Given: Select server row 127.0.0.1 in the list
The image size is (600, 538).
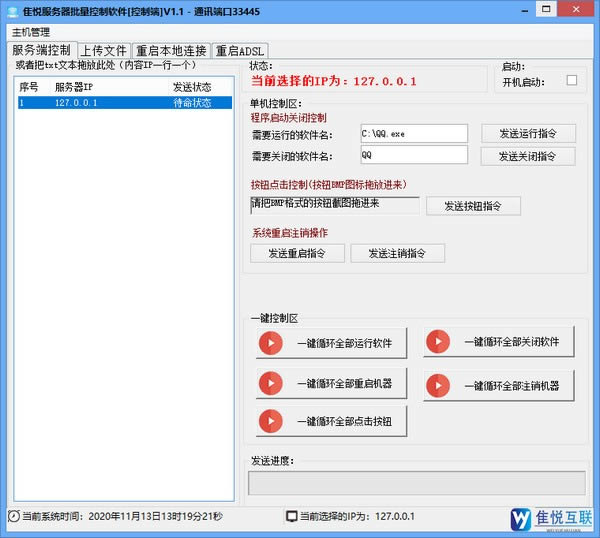Looking at the screenshot, I should pyautogui.click(x=125, y=103).
